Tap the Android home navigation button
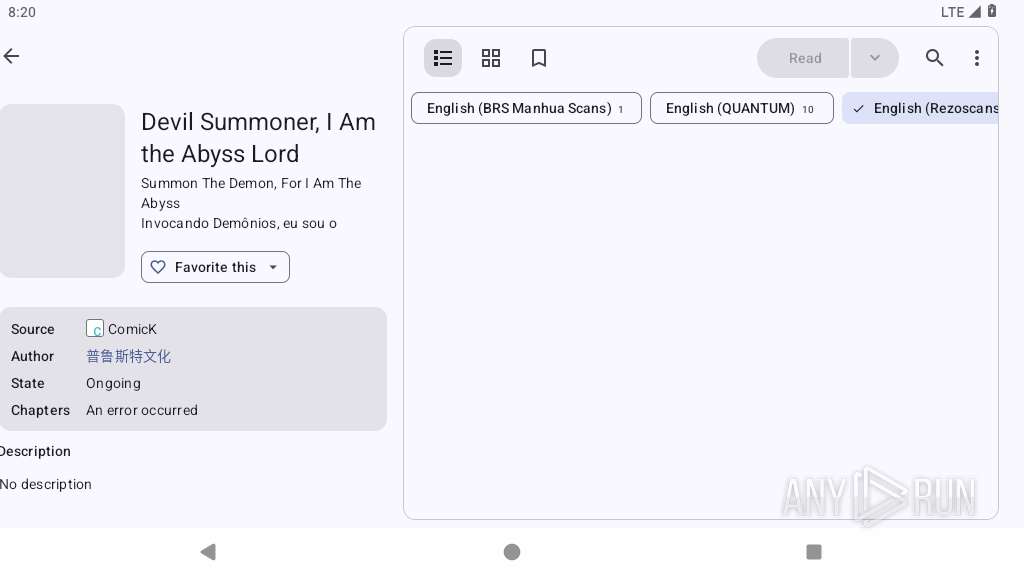 512,552
